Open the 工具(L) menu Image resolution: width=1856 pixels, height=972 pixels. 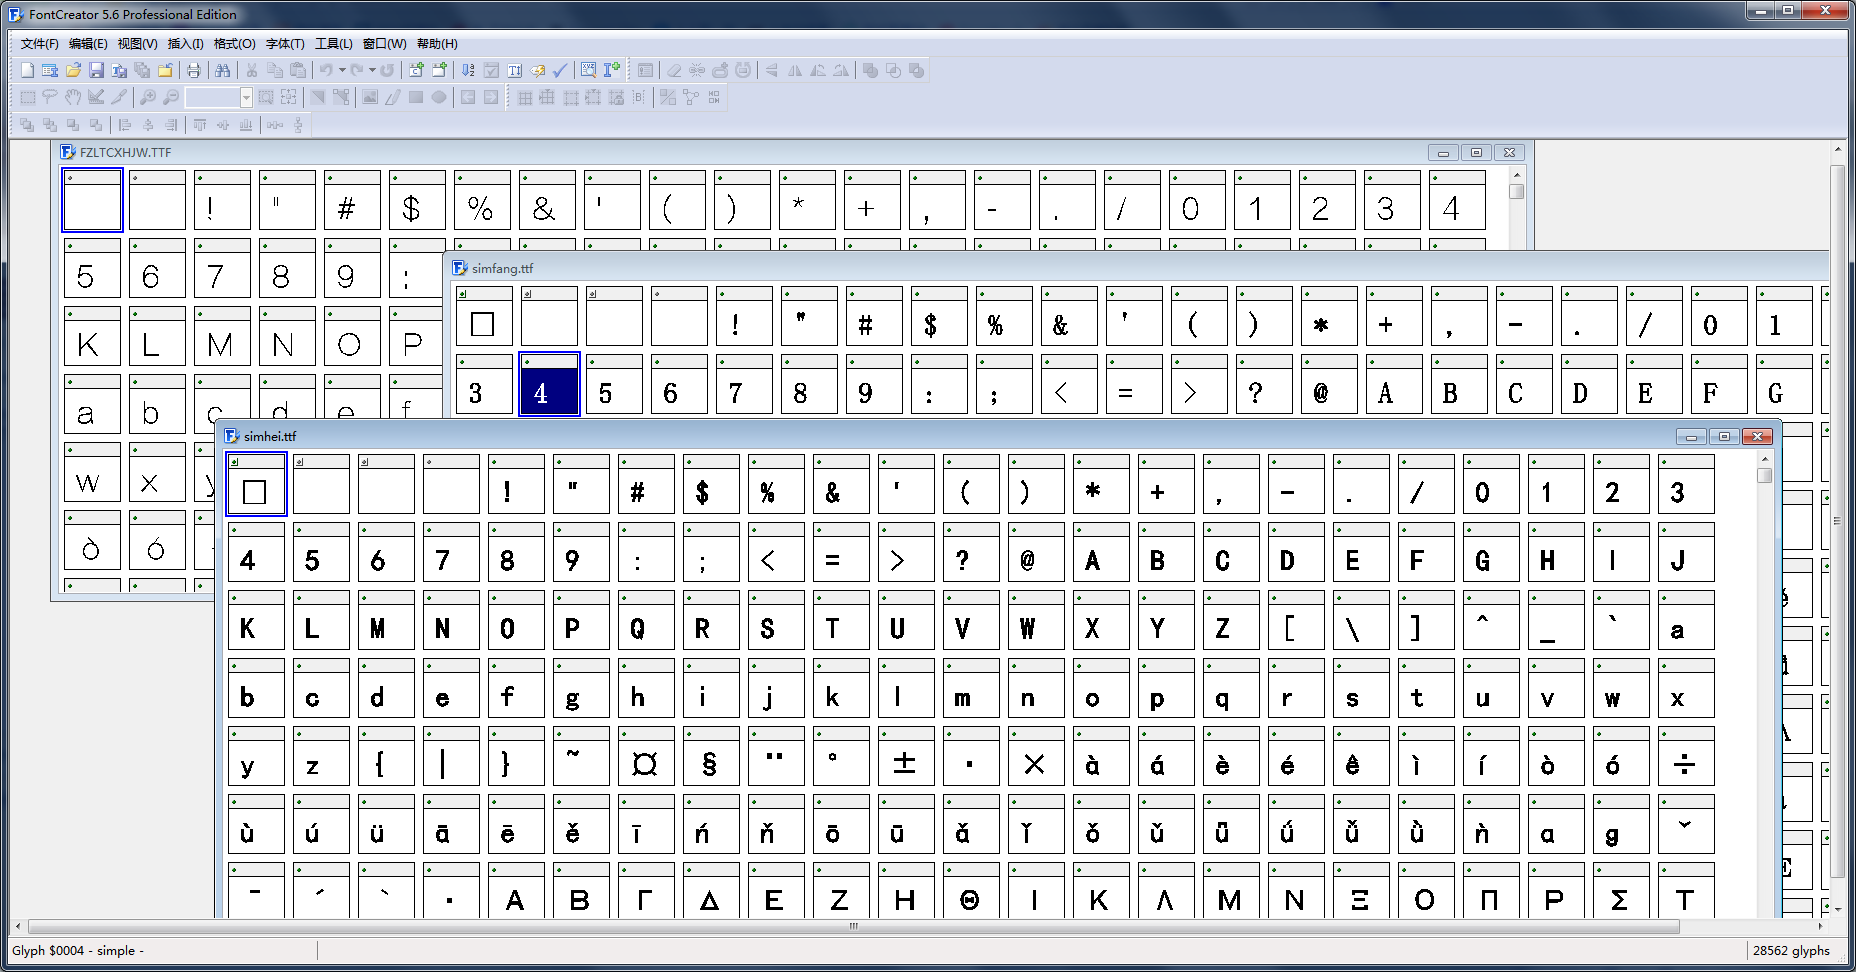(333, 44)
